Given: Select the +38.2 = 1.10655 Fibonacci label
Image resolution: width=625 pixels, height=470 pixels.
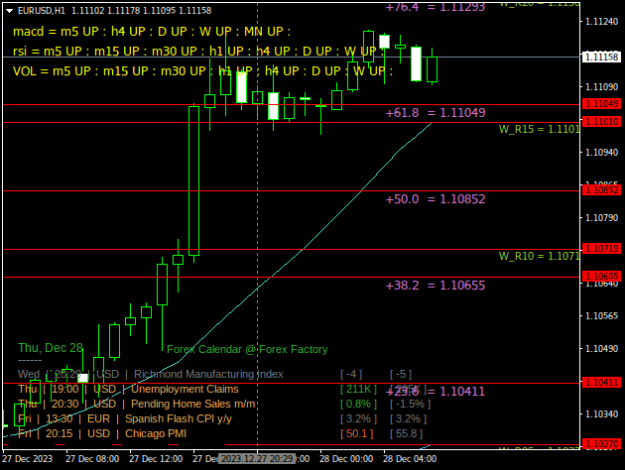Looking at the screenshot, I should pos(435,285).
